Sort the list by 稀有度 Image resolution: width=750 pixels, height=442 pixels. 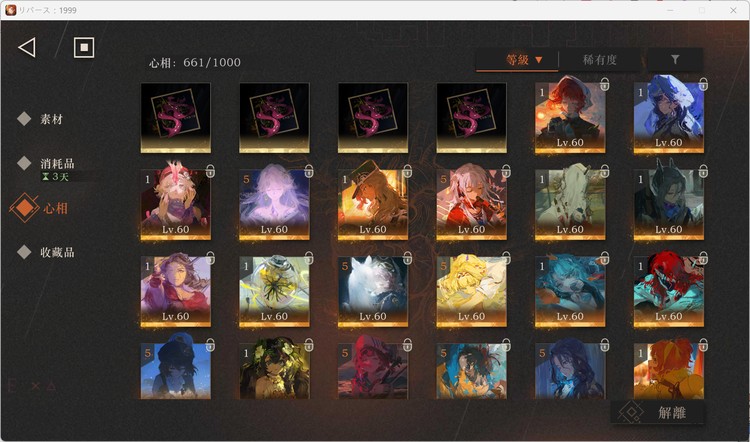click(599, 60)
